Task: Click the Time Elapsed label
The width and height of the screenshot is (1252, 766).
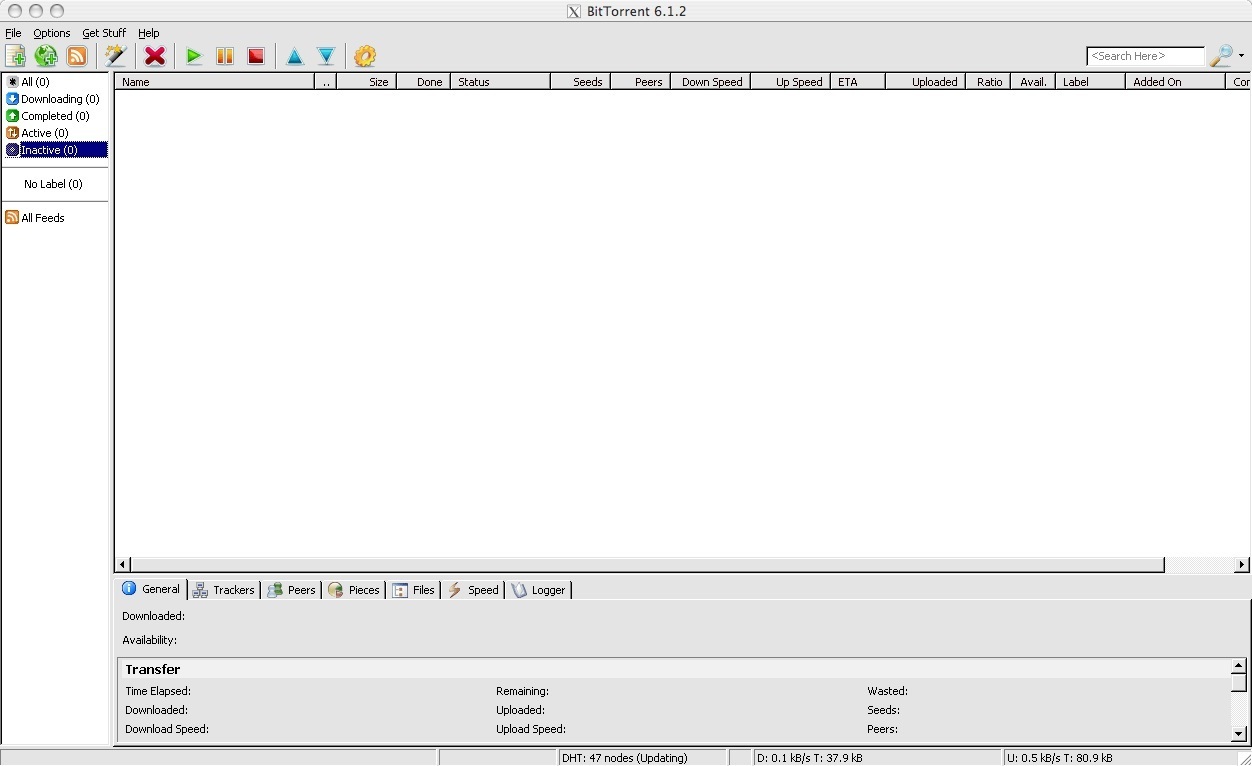Action: 158,691
